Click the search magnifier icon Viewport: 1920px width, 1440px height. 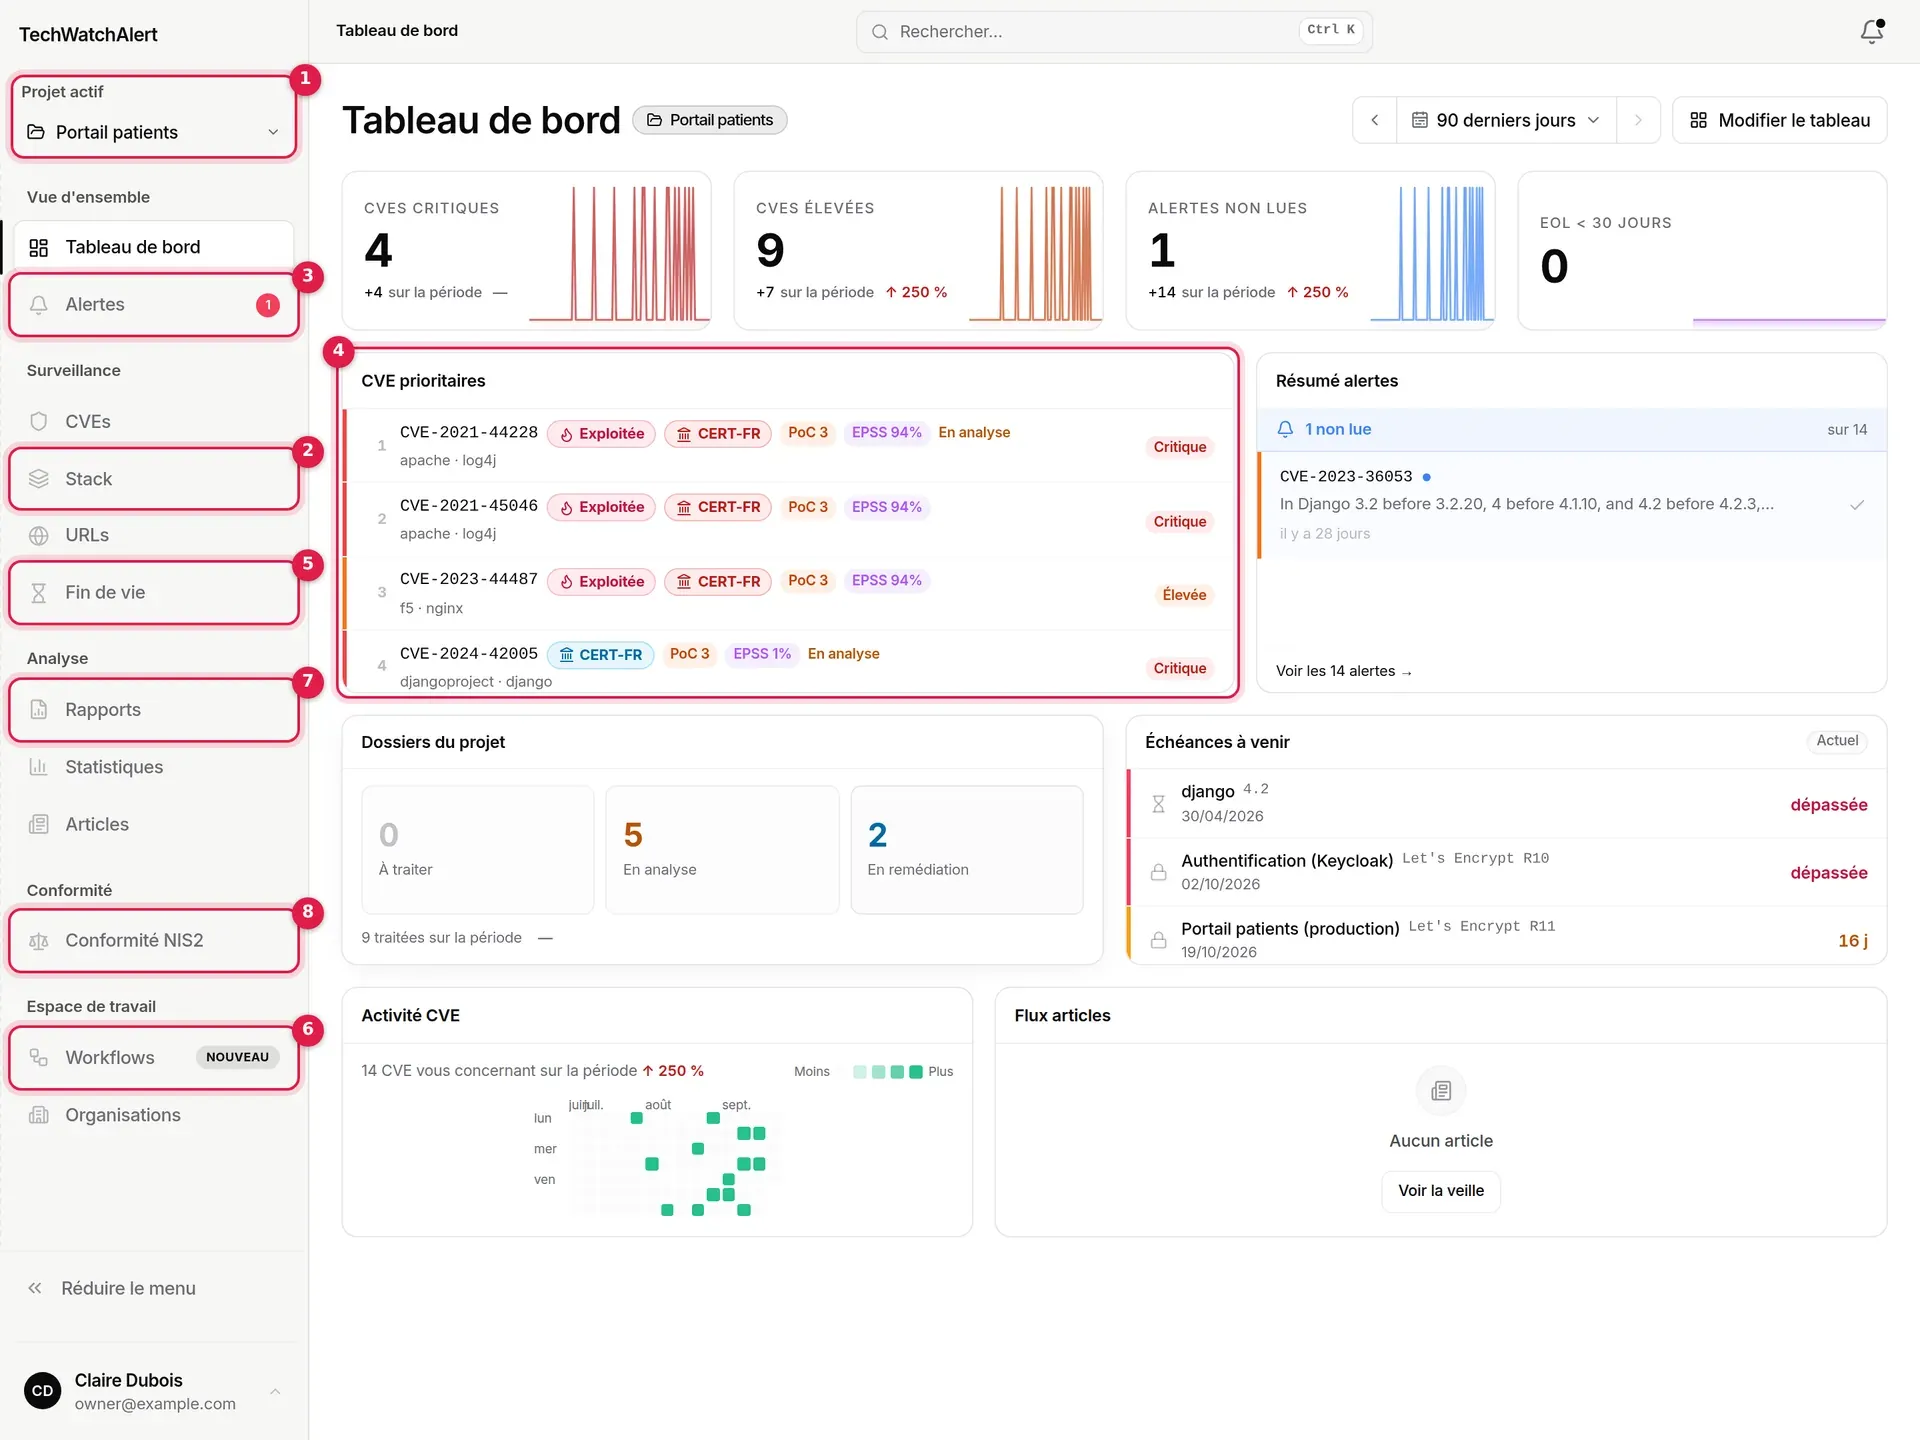[880, 32]
